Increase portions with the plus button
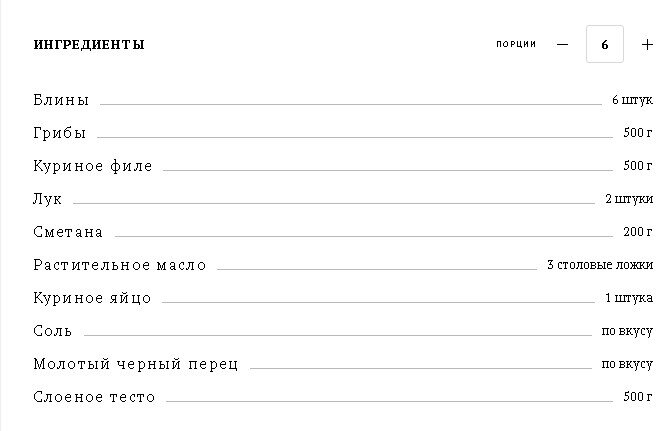This screenshot has width=672, height=431. pyautogui.click(x=646, y=45)
